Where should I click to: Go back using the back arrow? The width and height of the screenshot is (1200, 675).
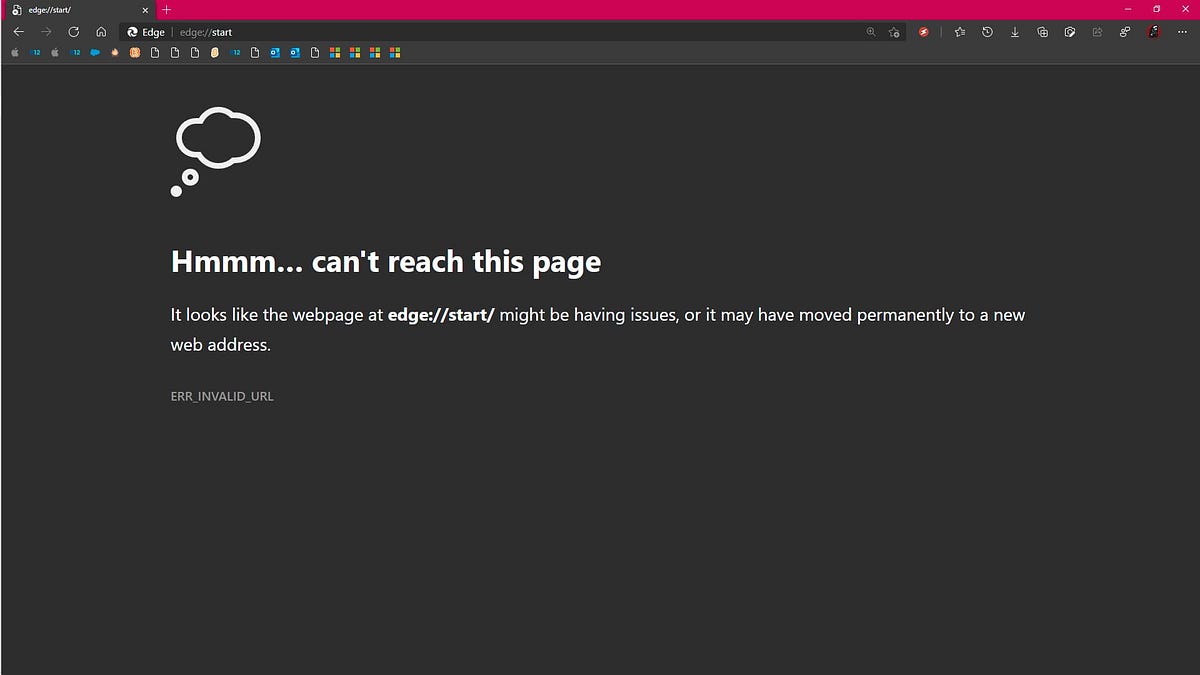click(x=18, y=32)
